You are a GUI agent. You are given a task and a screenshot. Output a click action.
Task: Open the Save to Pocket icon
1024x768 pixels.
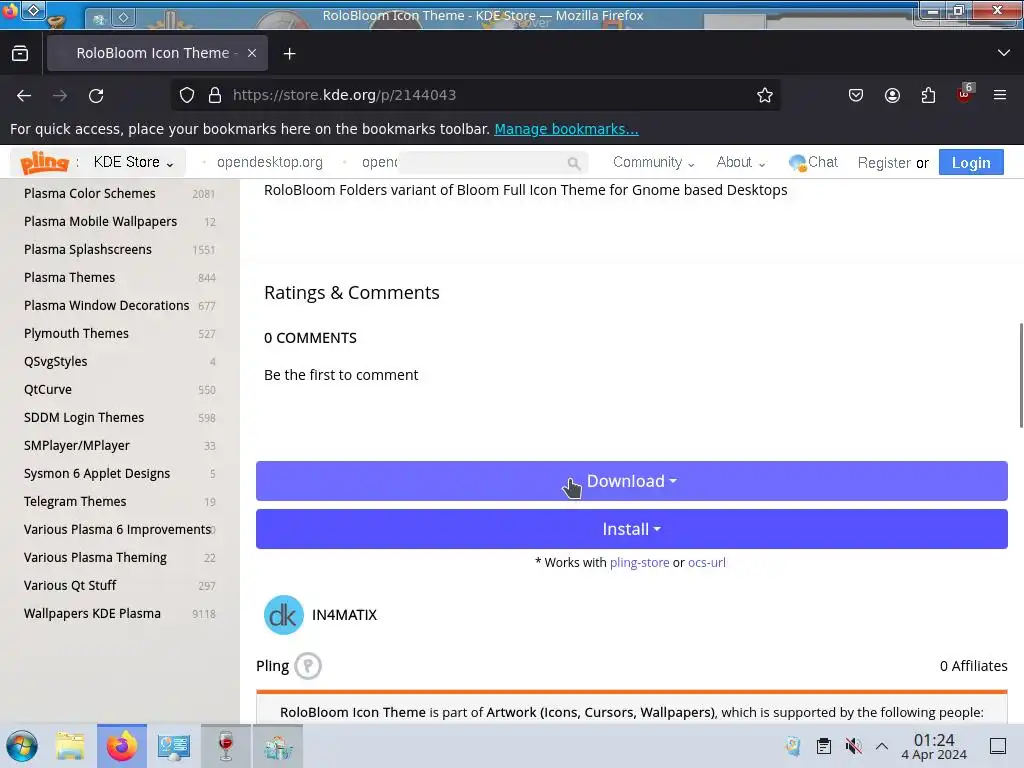(856, 95)
